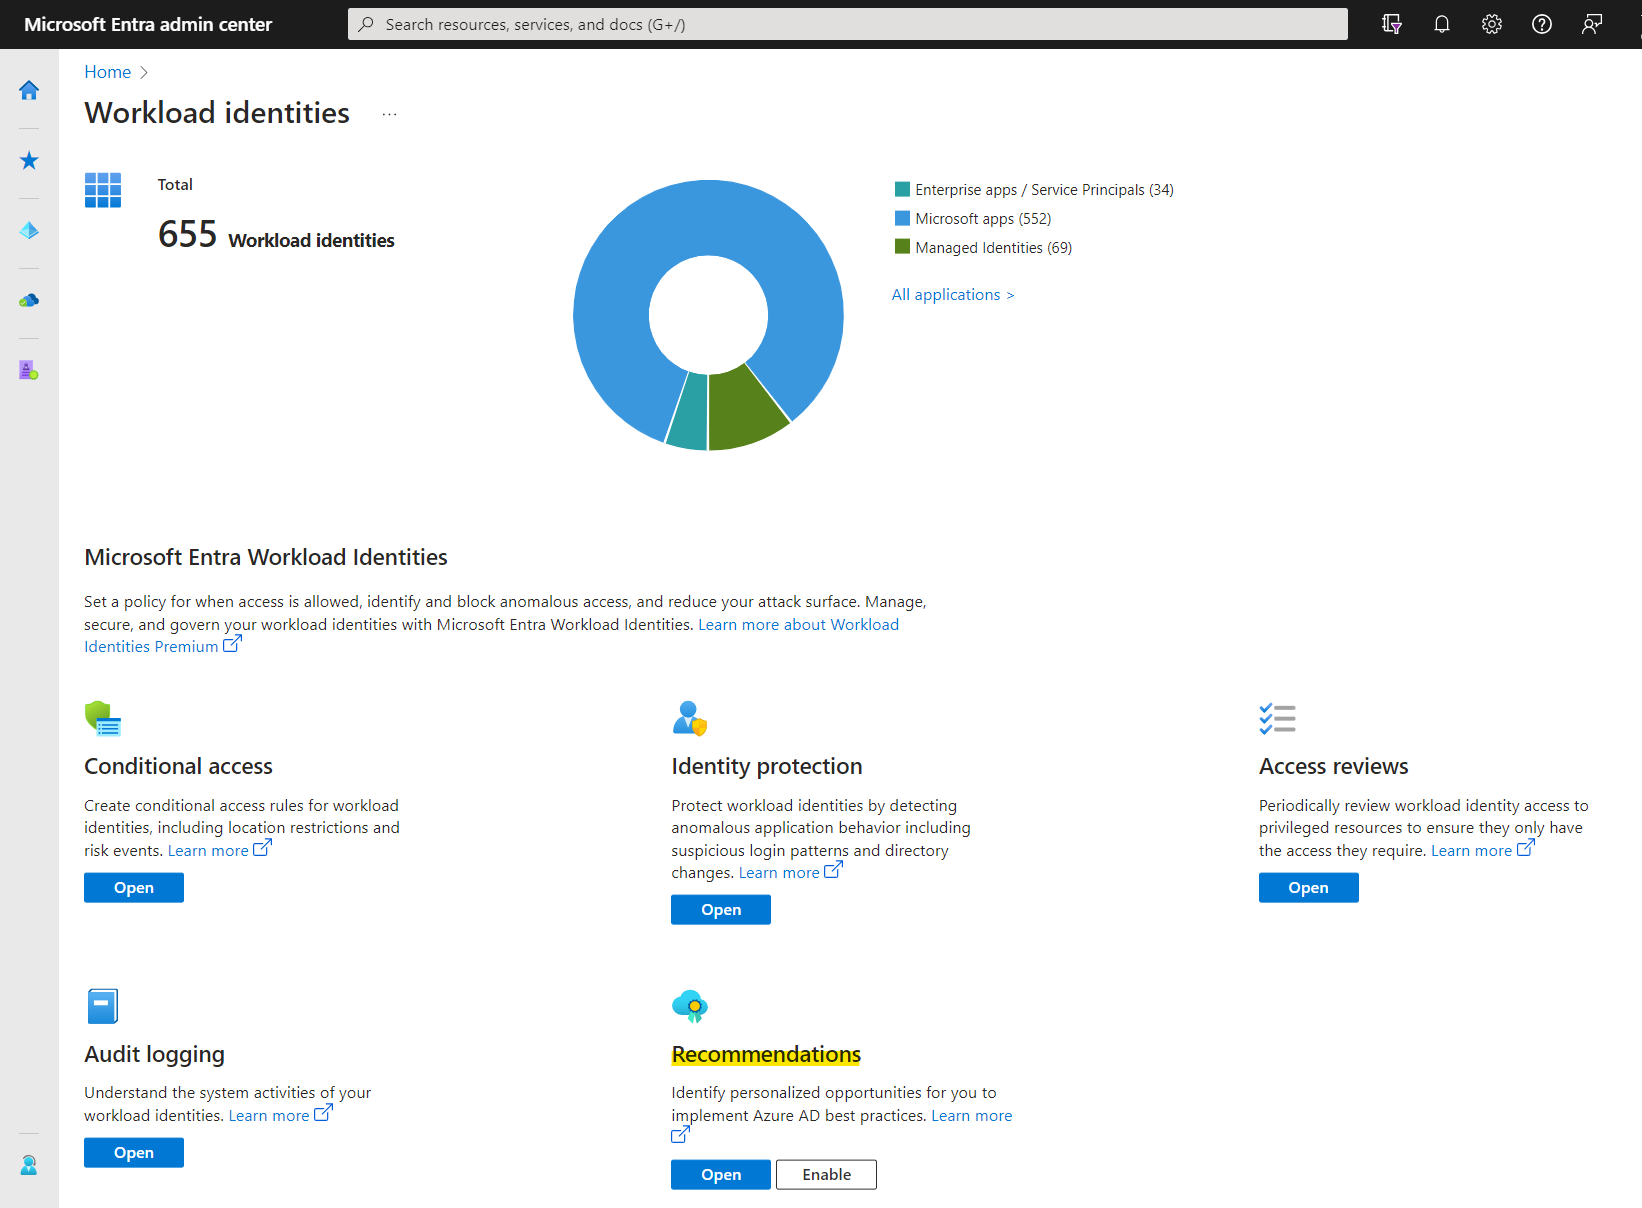Click the Microsoft apps (552) legend label
Image resolution: width=1642 pixels, height=1208 pixels.
click(x=983, y=218)
